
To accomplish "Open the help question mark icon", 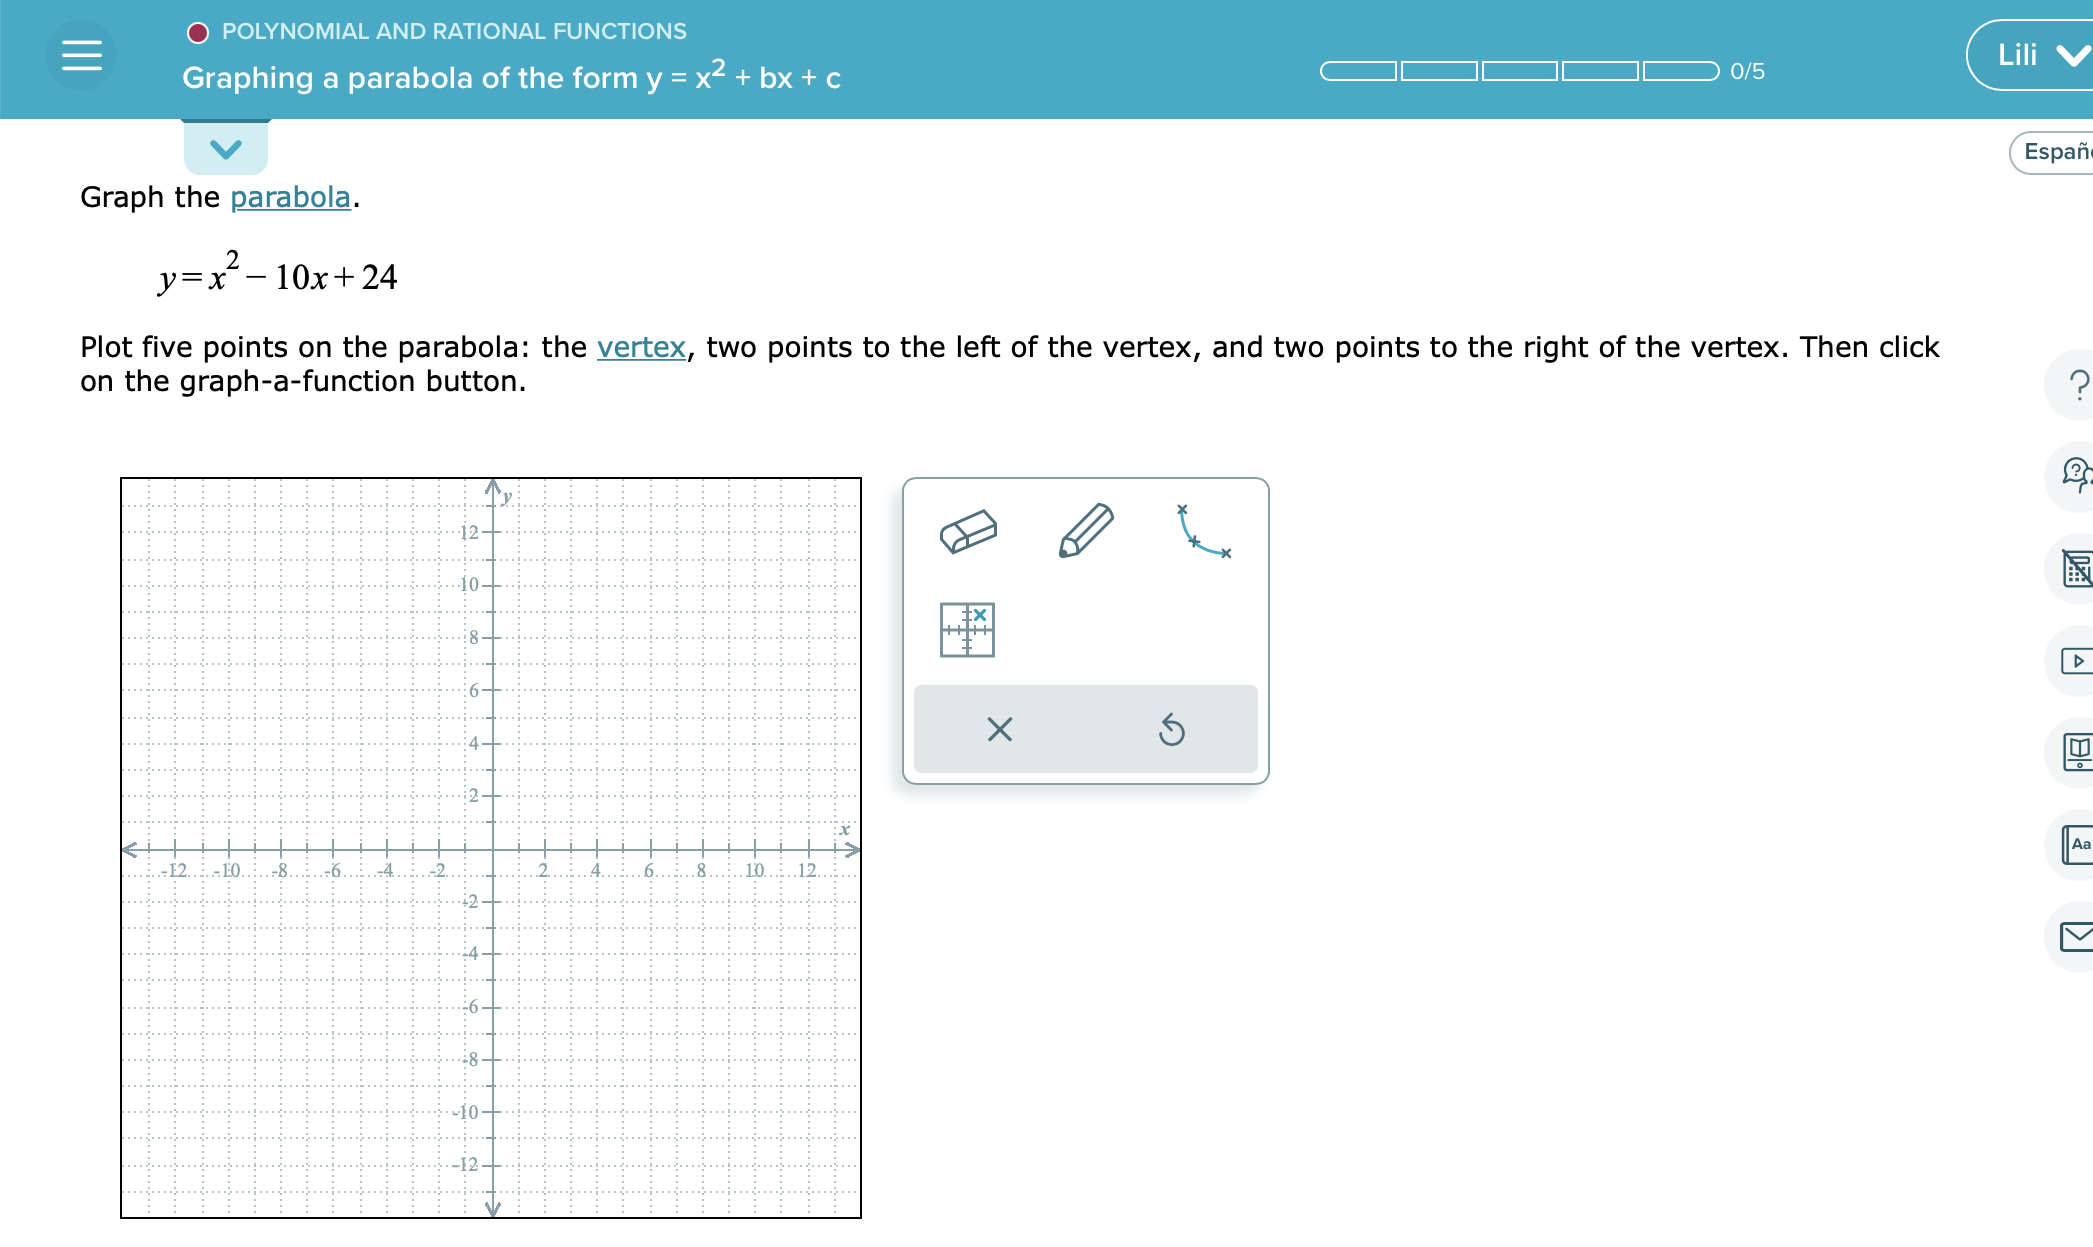I will 2077,385.
